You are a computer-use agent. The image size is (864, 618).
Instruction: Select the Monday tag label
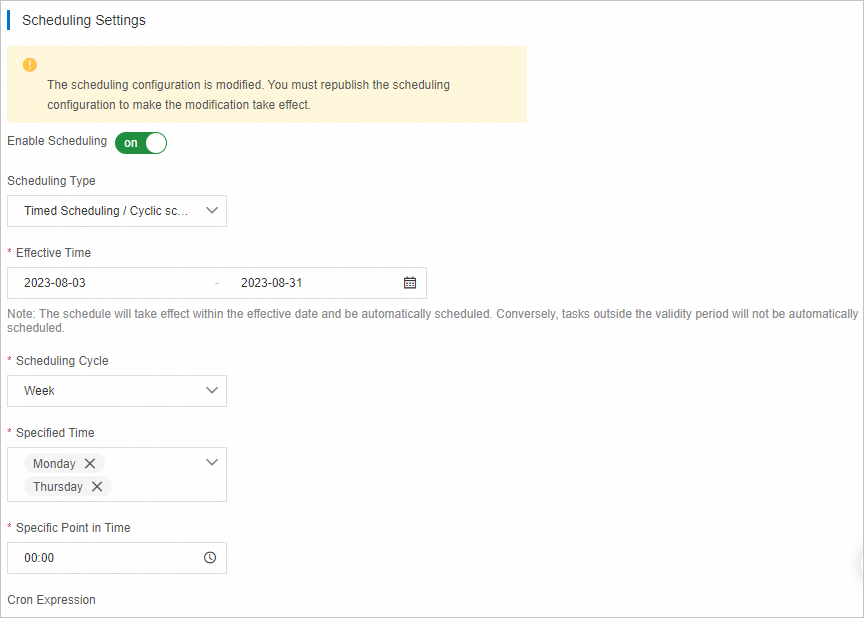54,464
